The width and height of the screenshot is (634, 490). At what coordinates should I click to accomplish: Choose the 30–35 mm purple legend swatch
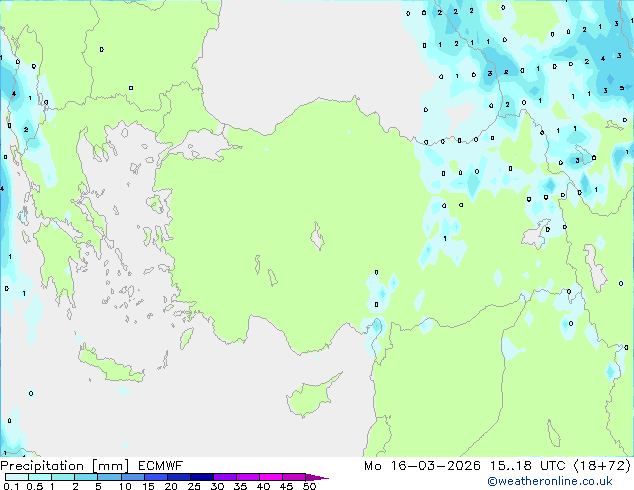pos(224,477)
